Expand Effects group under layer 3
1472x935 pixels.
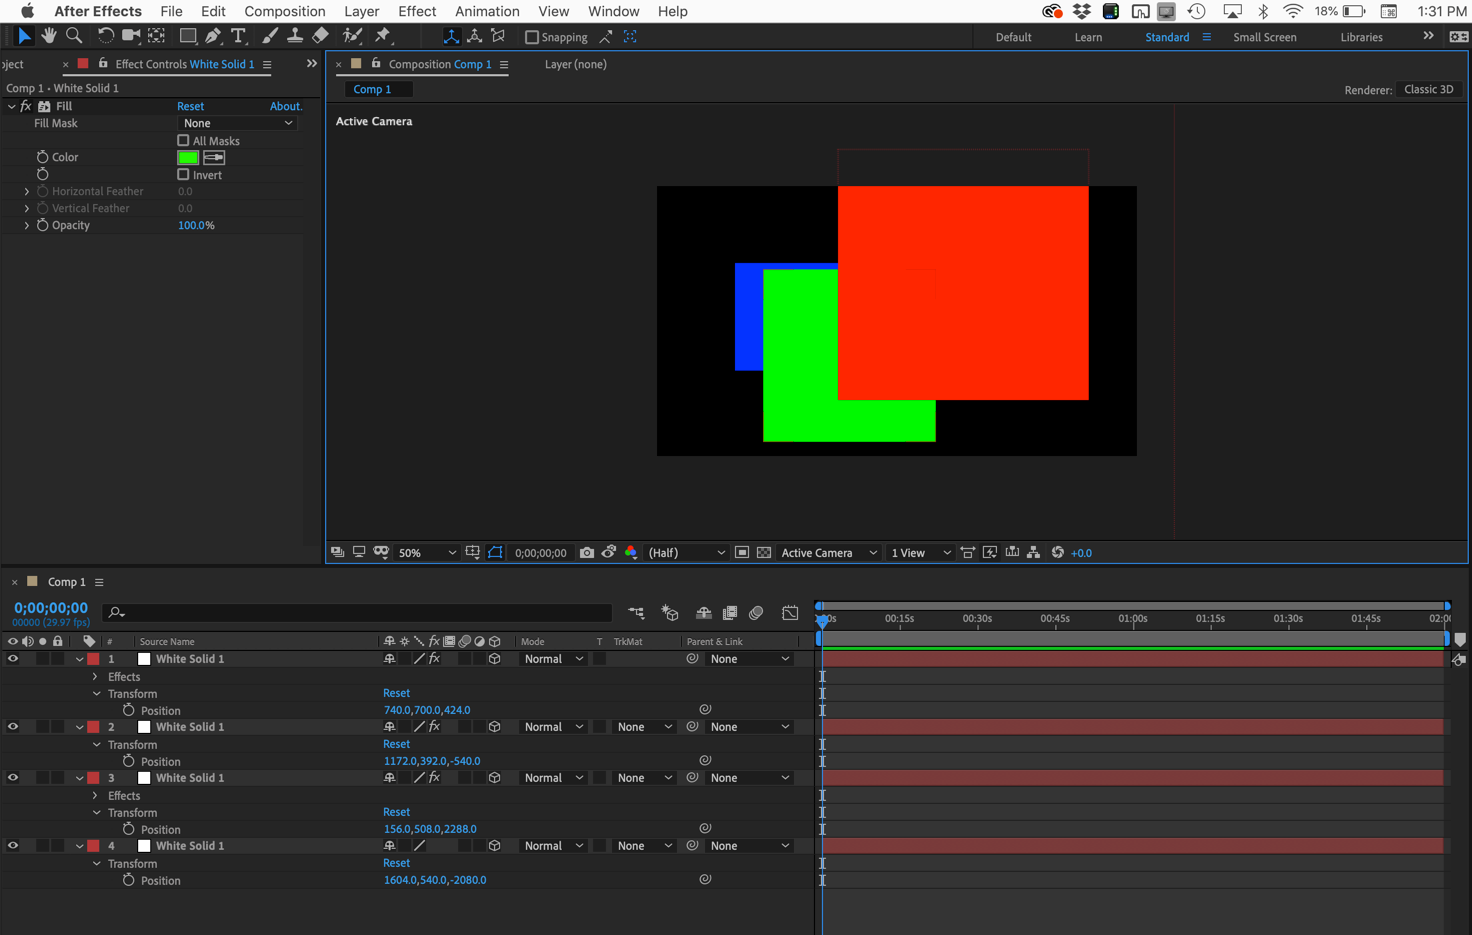[96, 796]
